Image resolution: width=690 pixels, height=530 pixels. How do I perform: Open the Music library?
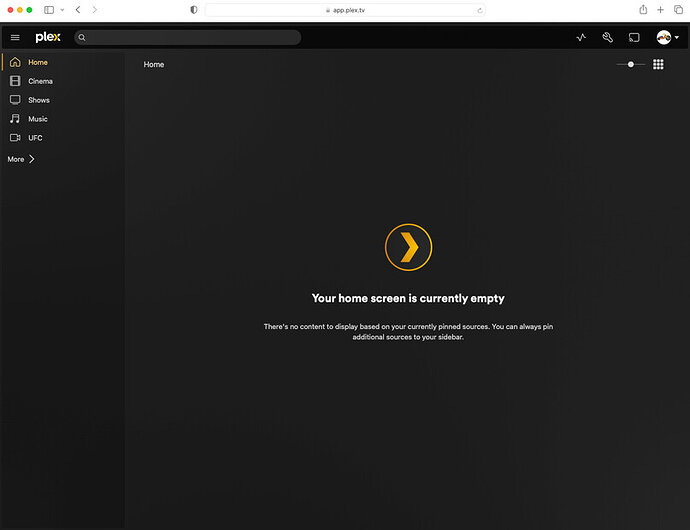click(38, 119)
